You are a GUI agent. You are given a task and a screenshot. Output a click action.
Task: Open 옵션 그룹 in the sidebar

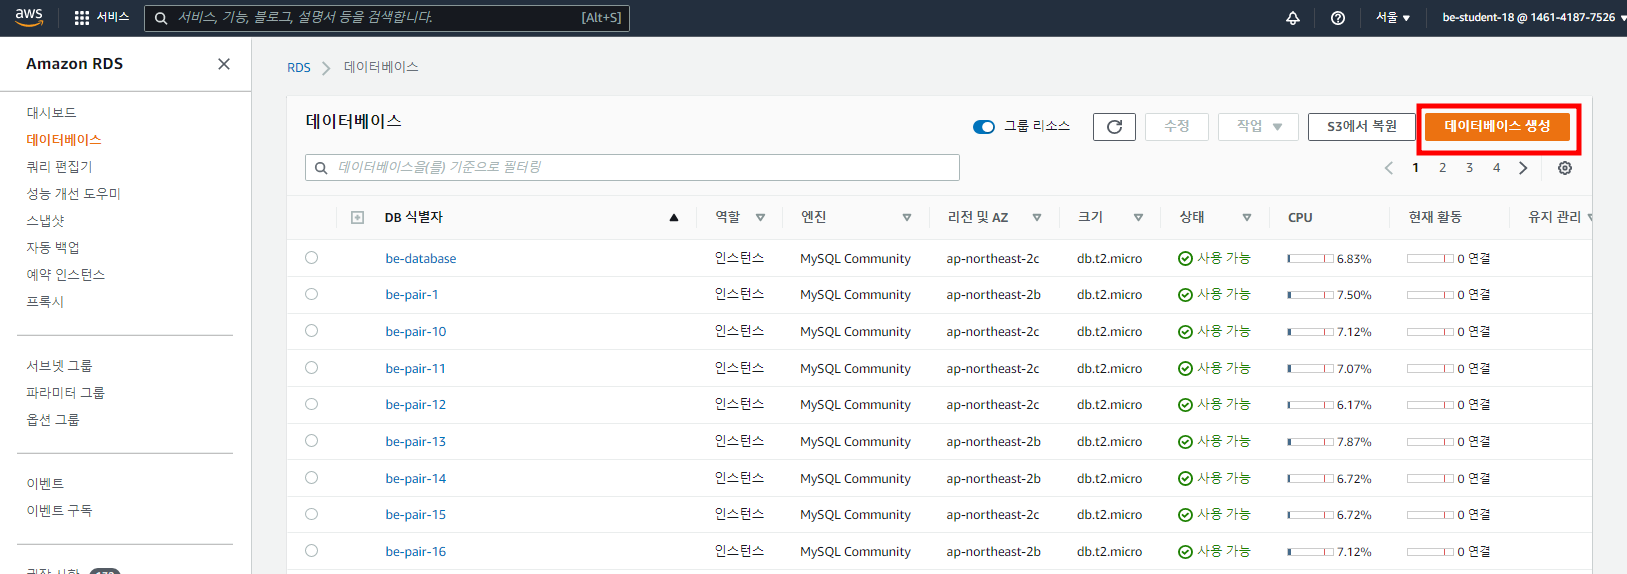point(53,420)
